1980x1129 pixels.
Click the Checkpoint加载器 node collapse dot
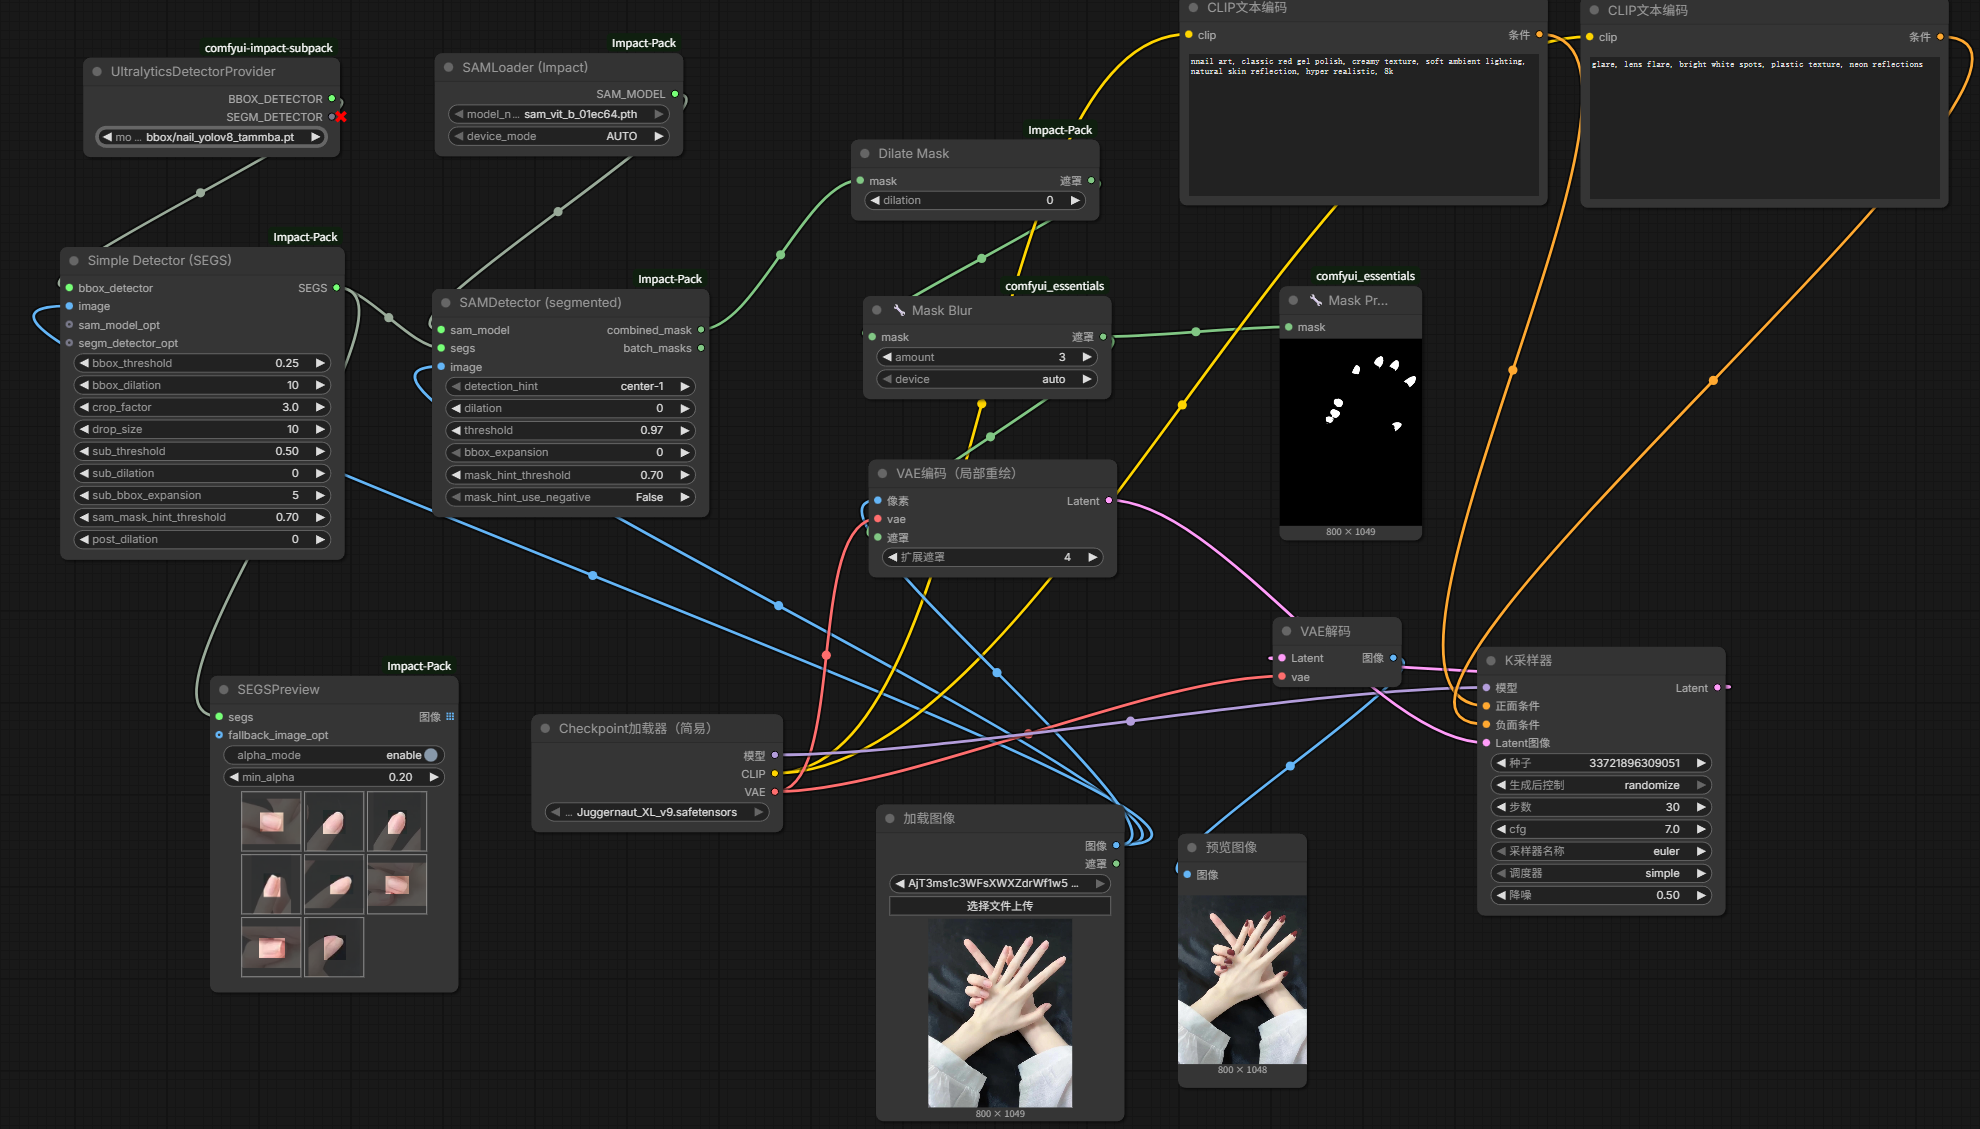[546, 728]
